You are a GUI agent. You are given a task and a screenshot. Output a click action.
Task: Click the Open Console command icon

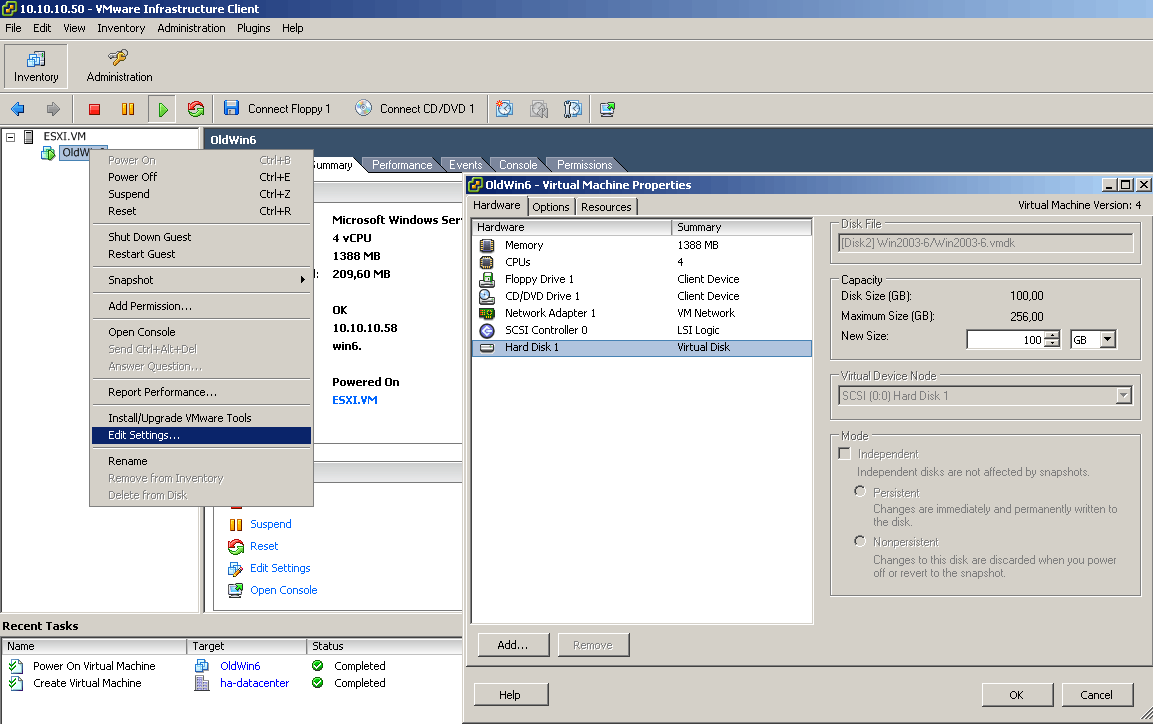coord(235,590)
